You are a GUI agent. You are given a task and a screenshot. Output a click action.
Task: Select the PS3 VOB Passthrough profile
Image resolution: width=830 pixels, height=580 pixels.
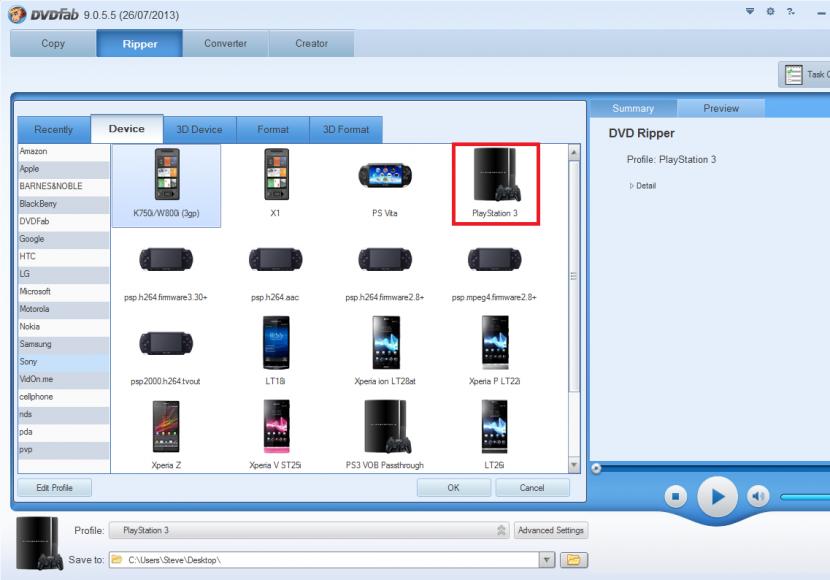(x=385, y=434)
